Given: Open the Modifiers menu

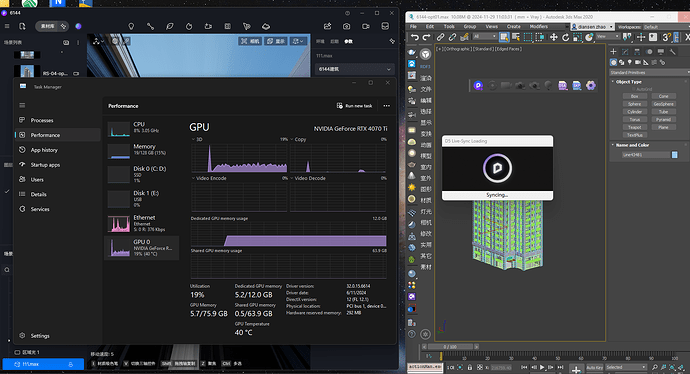Looking at the screenshot, I should pyautogui.click(x=538, y=26).
